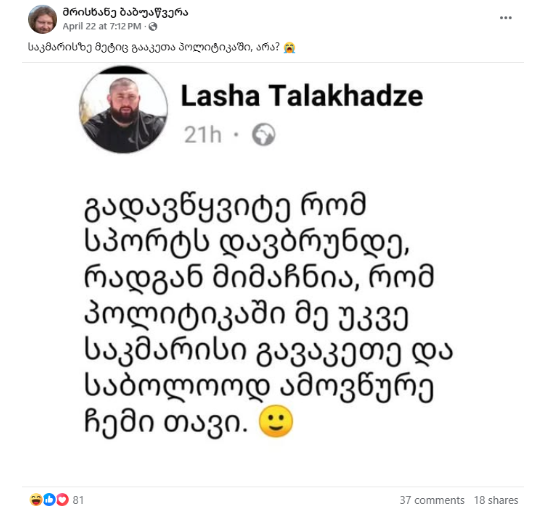Screen dimensions: 543x520
Task: Click the yellow smiley emoji after the statement
Action: [276, 421]
